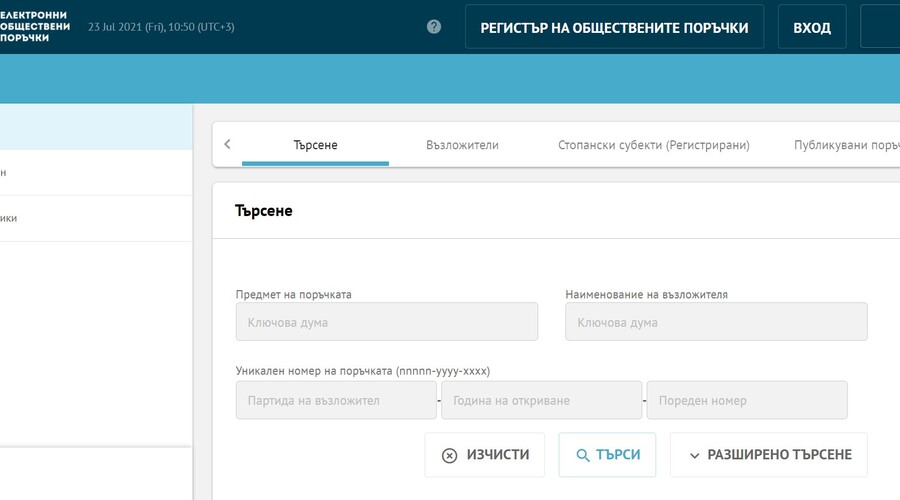Open Регистър на обществените поръчки

click(x=614, y=27)
